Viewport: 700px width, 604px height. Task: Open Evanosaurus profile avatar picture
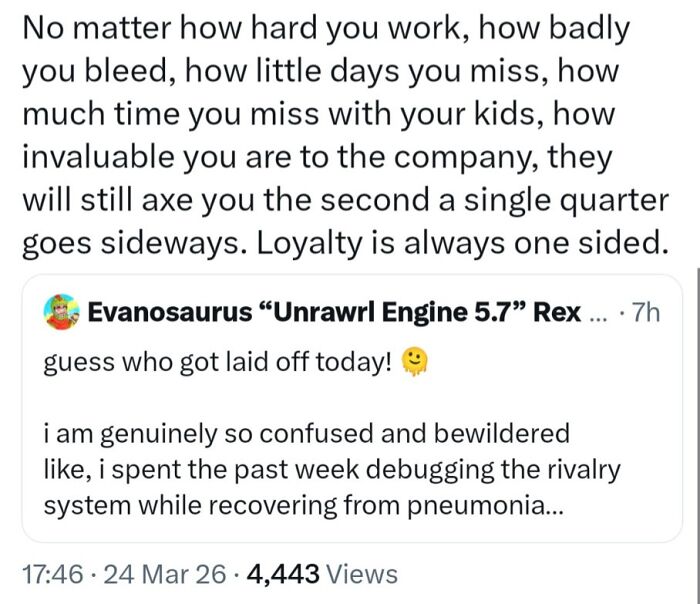[x=62, y=311]
